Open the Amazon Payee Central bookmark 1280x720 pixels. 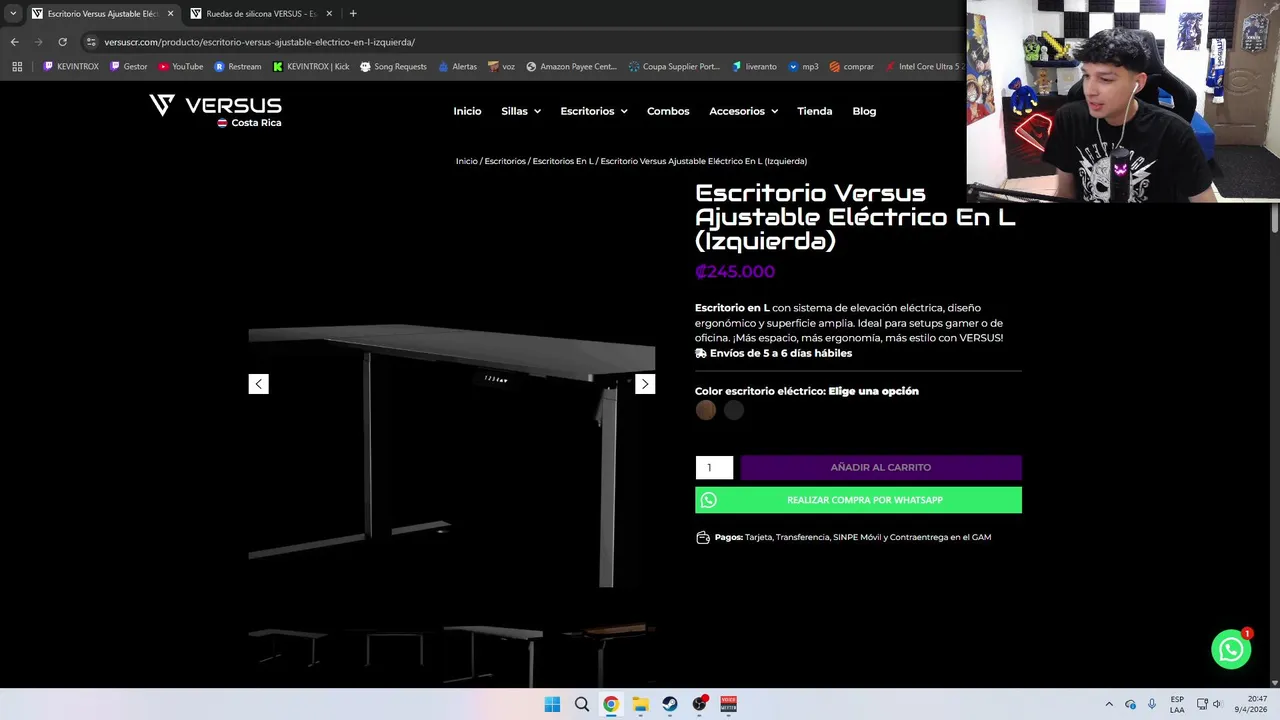pyautogui.click(x=572, y=67)
